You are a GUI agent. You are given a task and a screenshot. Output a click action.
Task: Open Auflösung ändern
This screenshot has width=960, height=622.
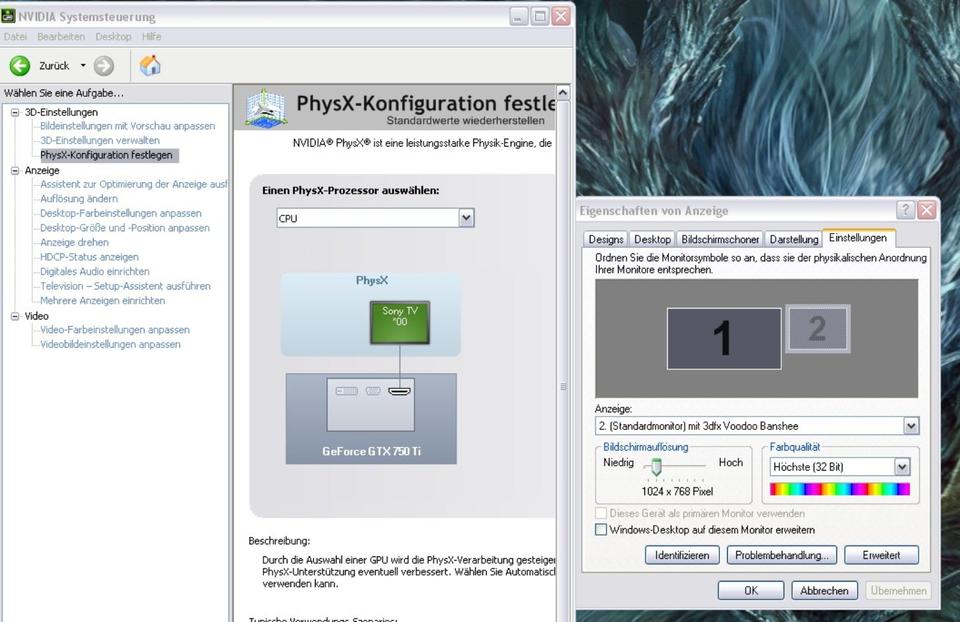(79, 199)
